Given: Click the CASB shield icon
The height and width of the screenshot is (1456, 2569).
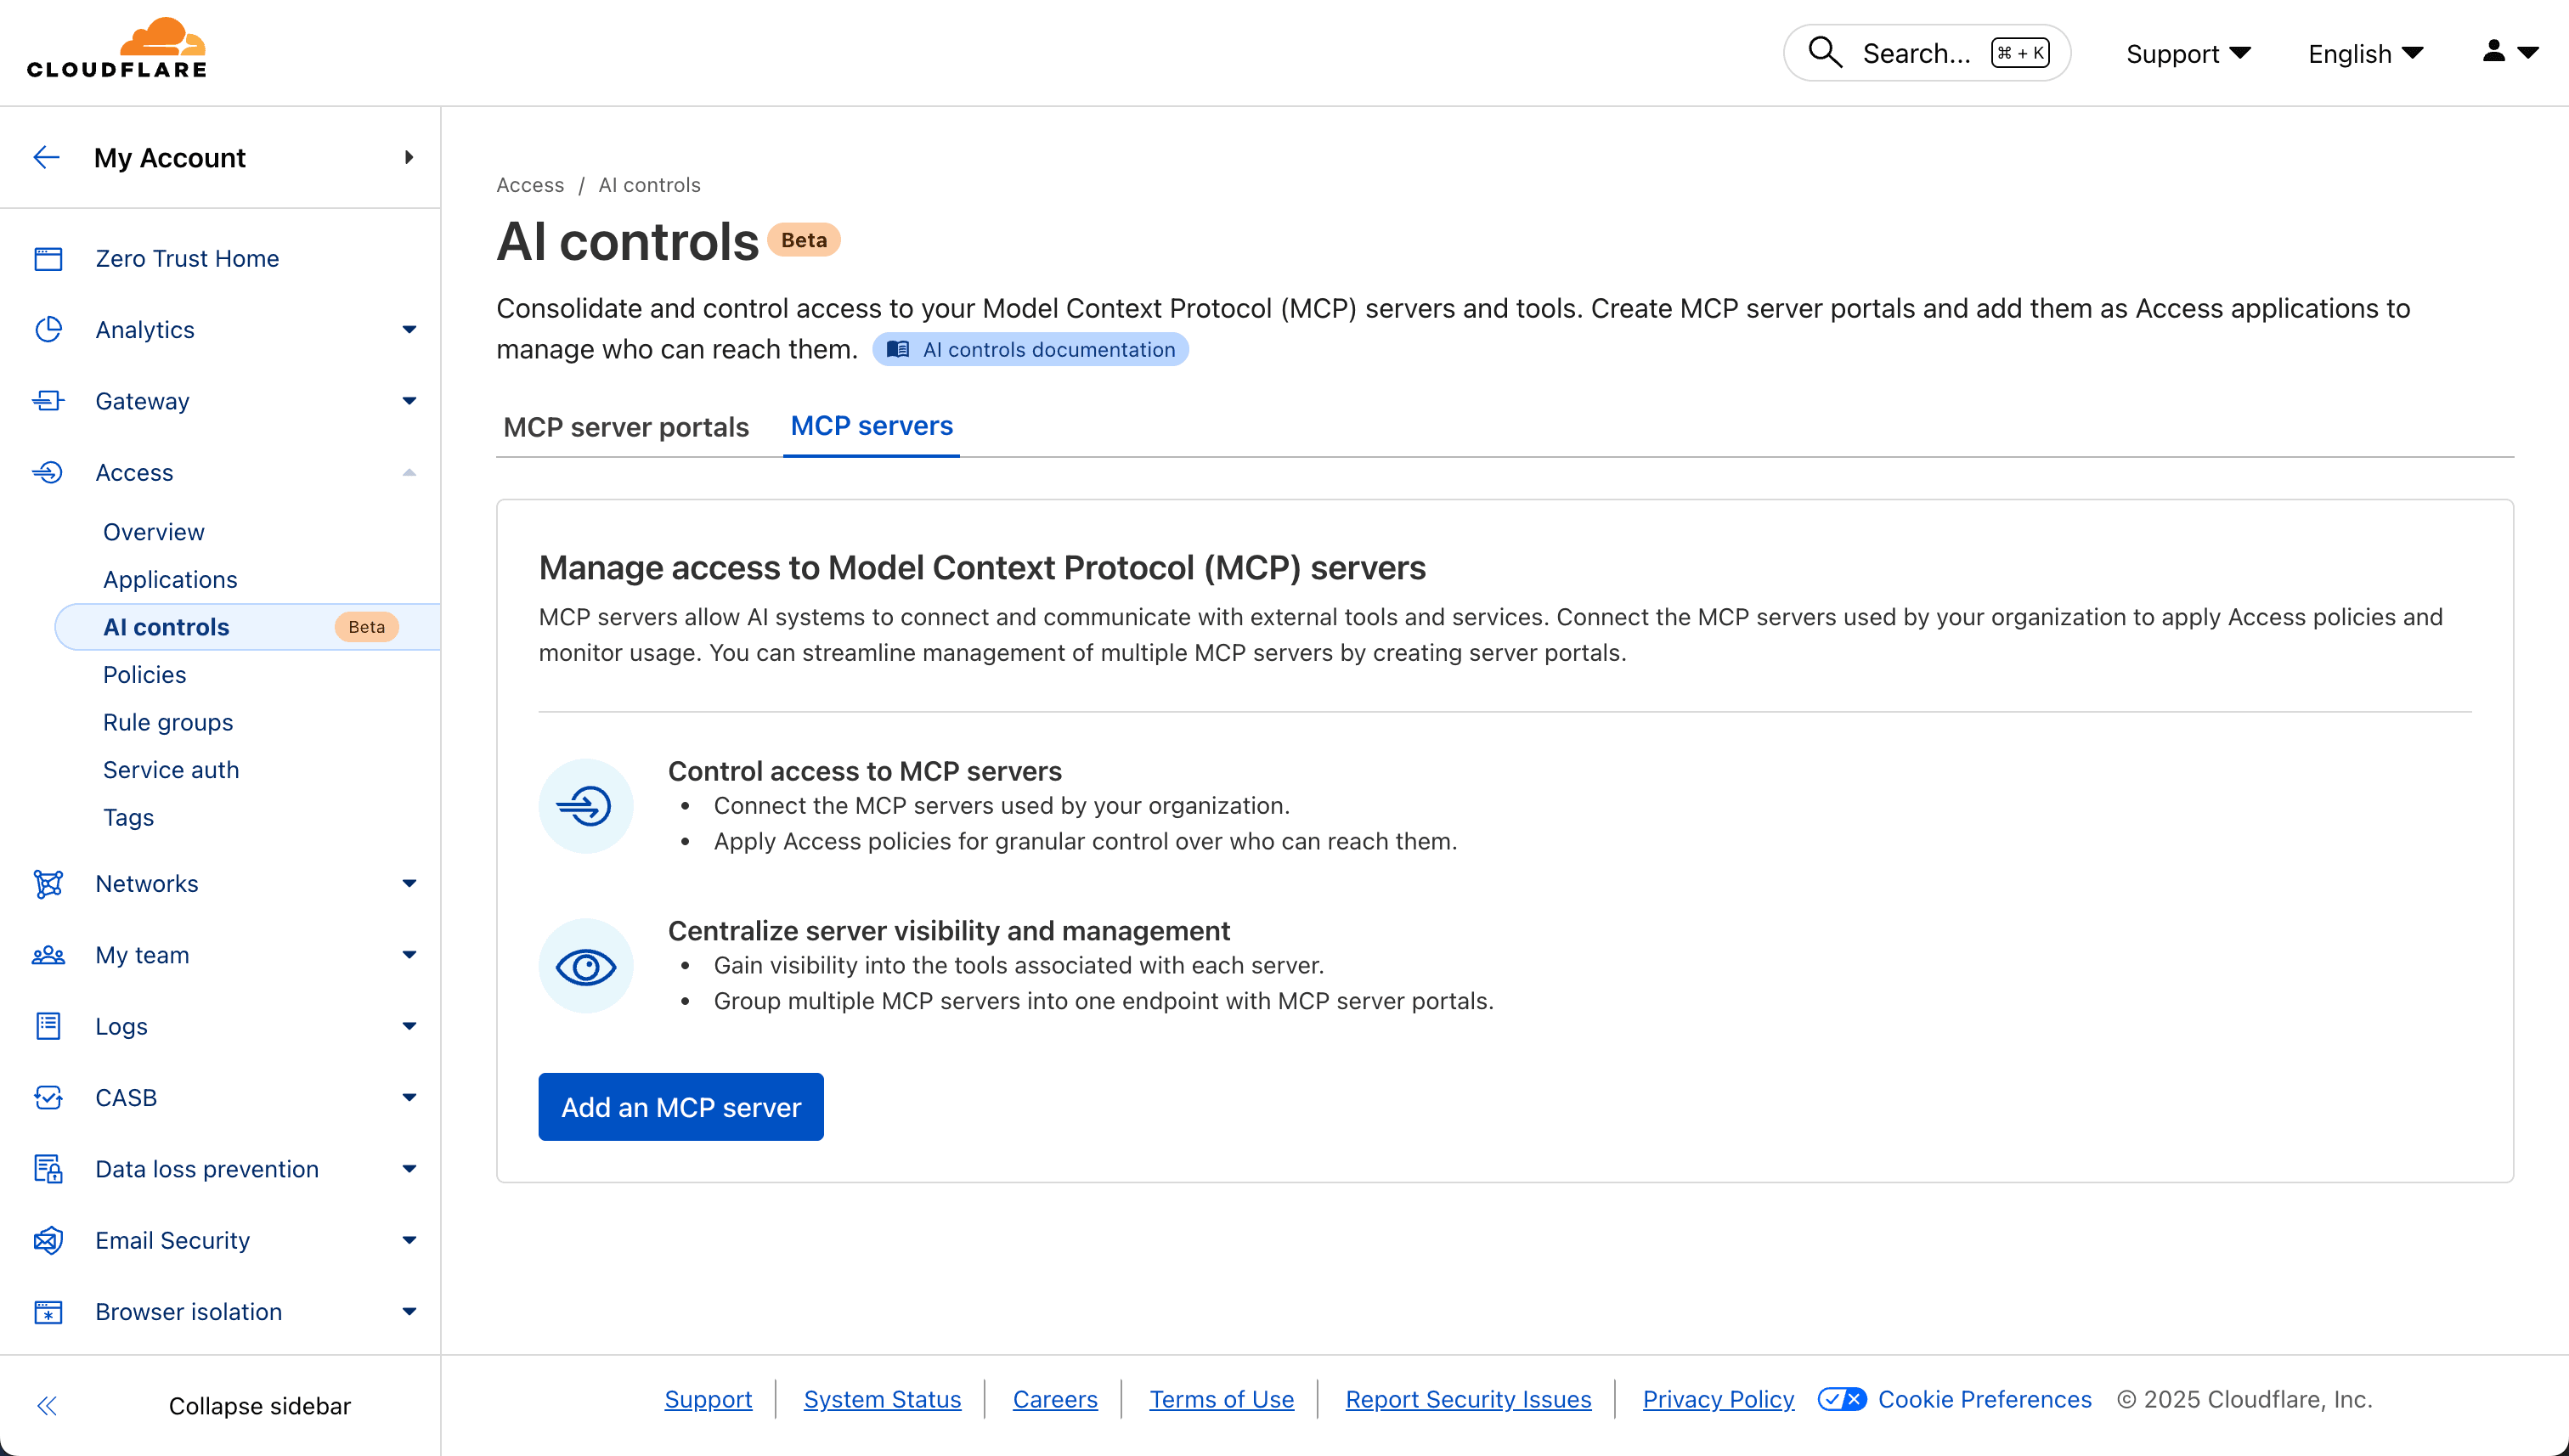Looking at the screenshot, I should (x=48, y=1097).
